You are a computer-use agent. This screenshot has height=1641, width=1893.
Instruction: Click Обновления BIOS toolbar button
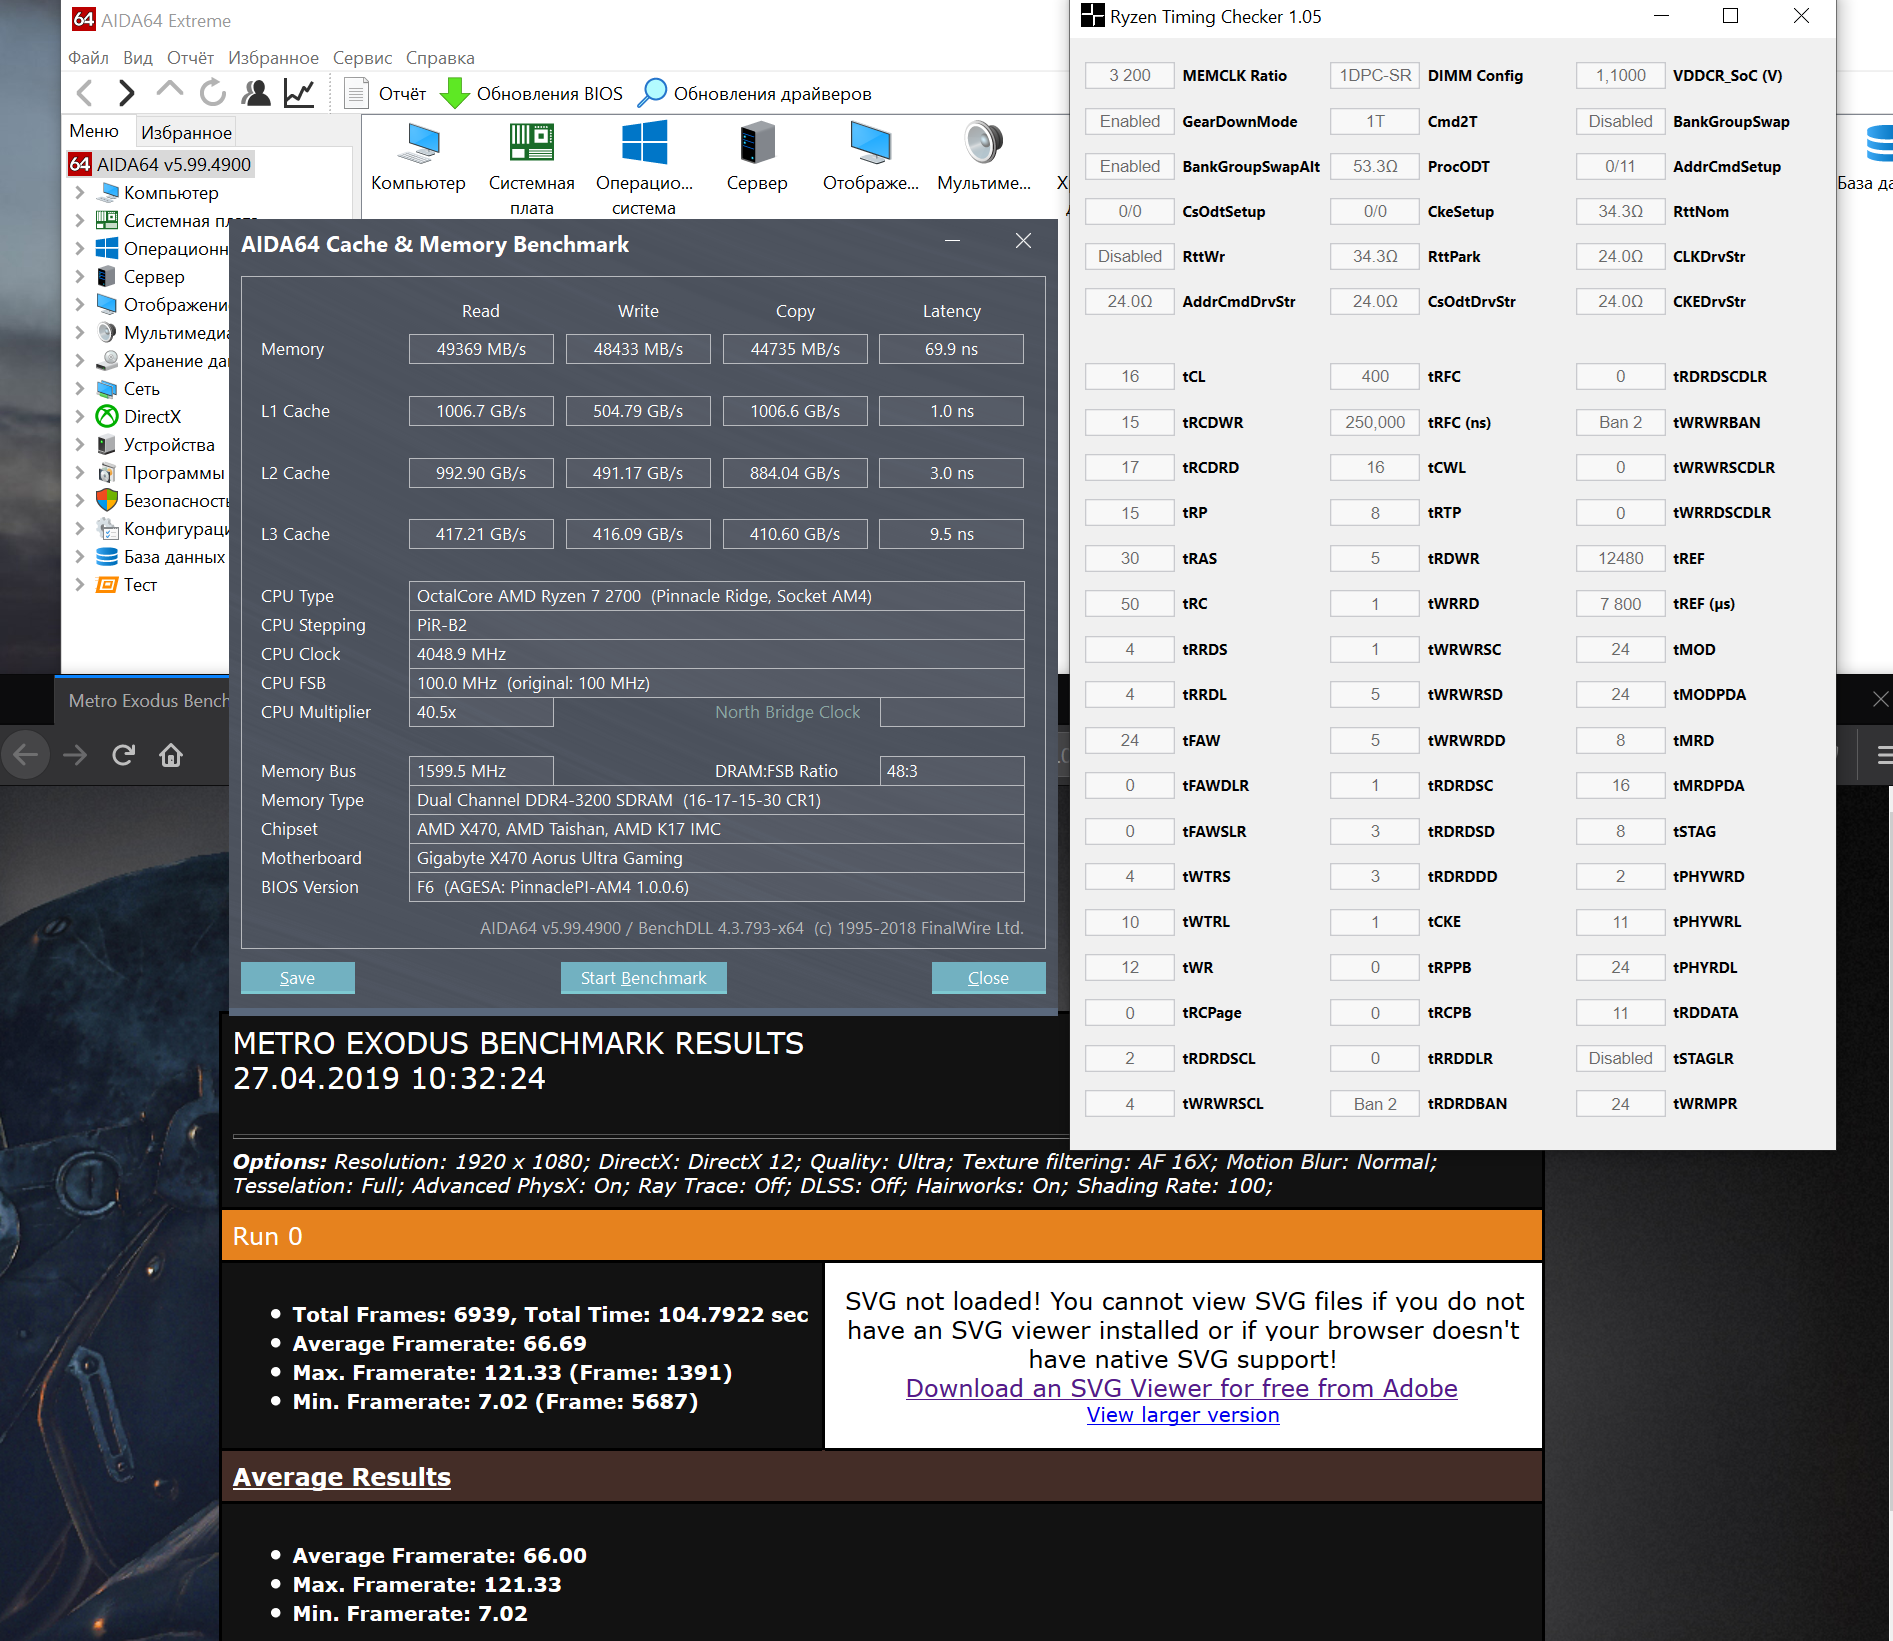coord(532,94)
